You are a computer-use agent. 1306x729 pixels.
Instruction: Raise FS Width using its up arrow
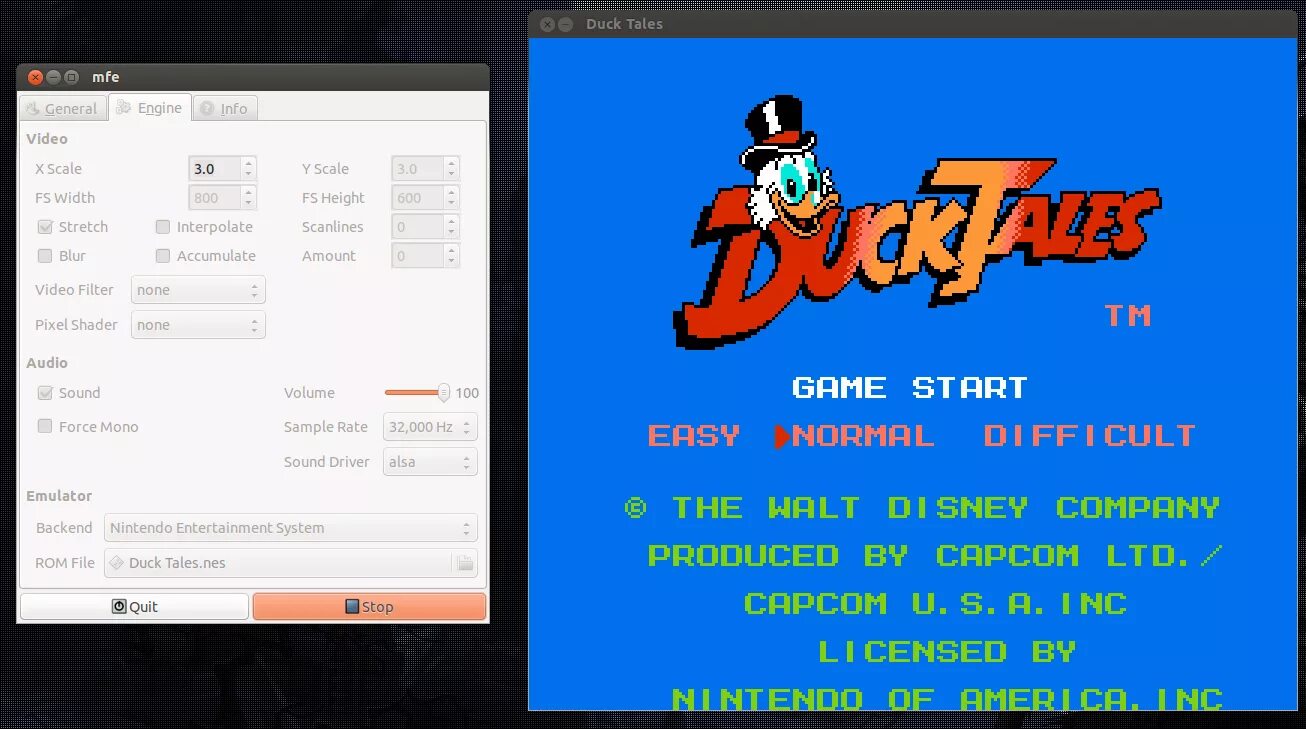pyautogui.click(x=249, y=192)
